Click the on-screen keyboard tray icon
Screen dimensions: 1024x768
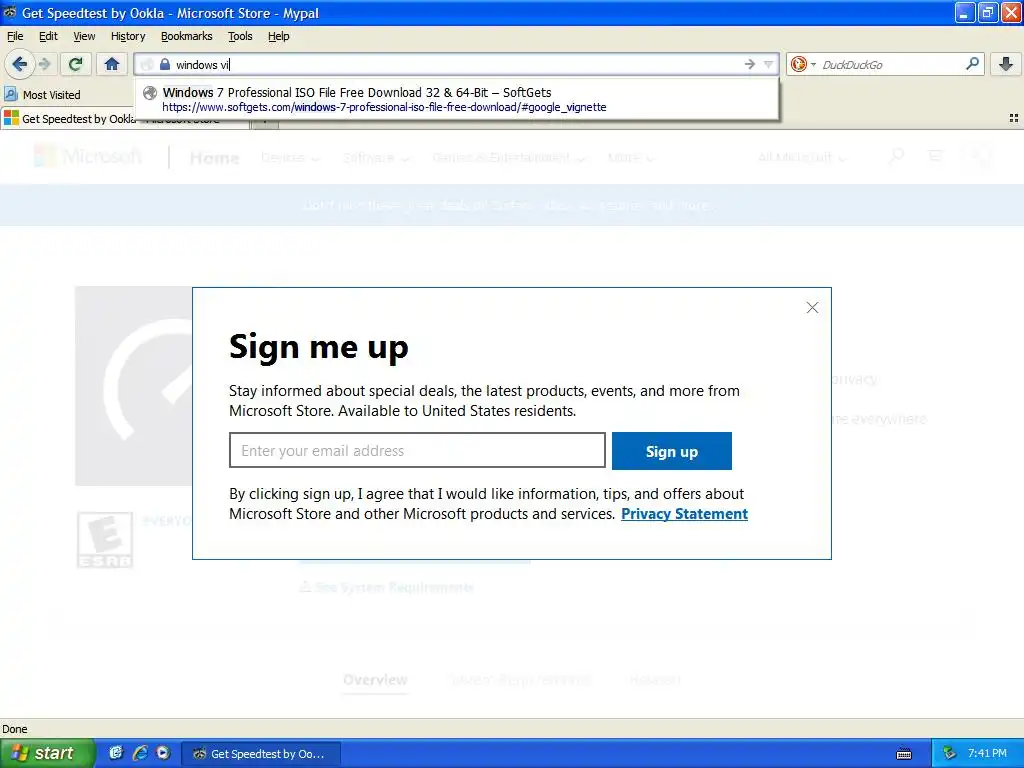[904, 754]
